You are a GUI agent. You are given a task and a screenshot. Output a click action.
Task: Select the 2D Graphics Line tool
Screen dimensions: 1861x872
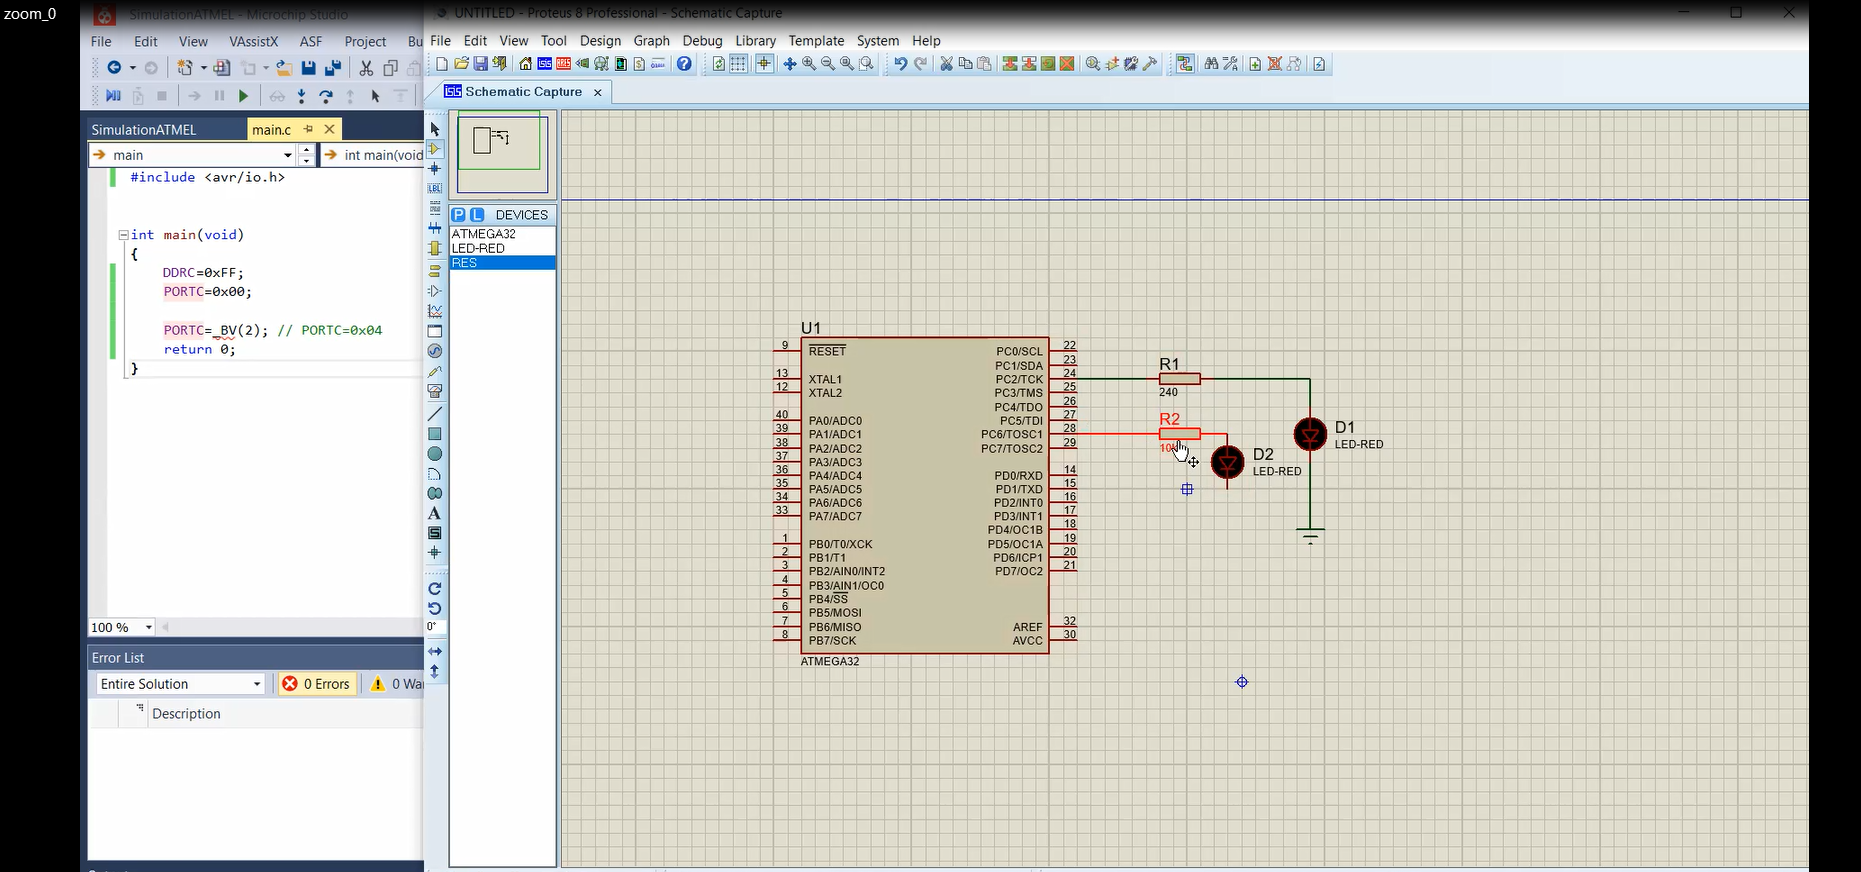(x=435, y=414)
